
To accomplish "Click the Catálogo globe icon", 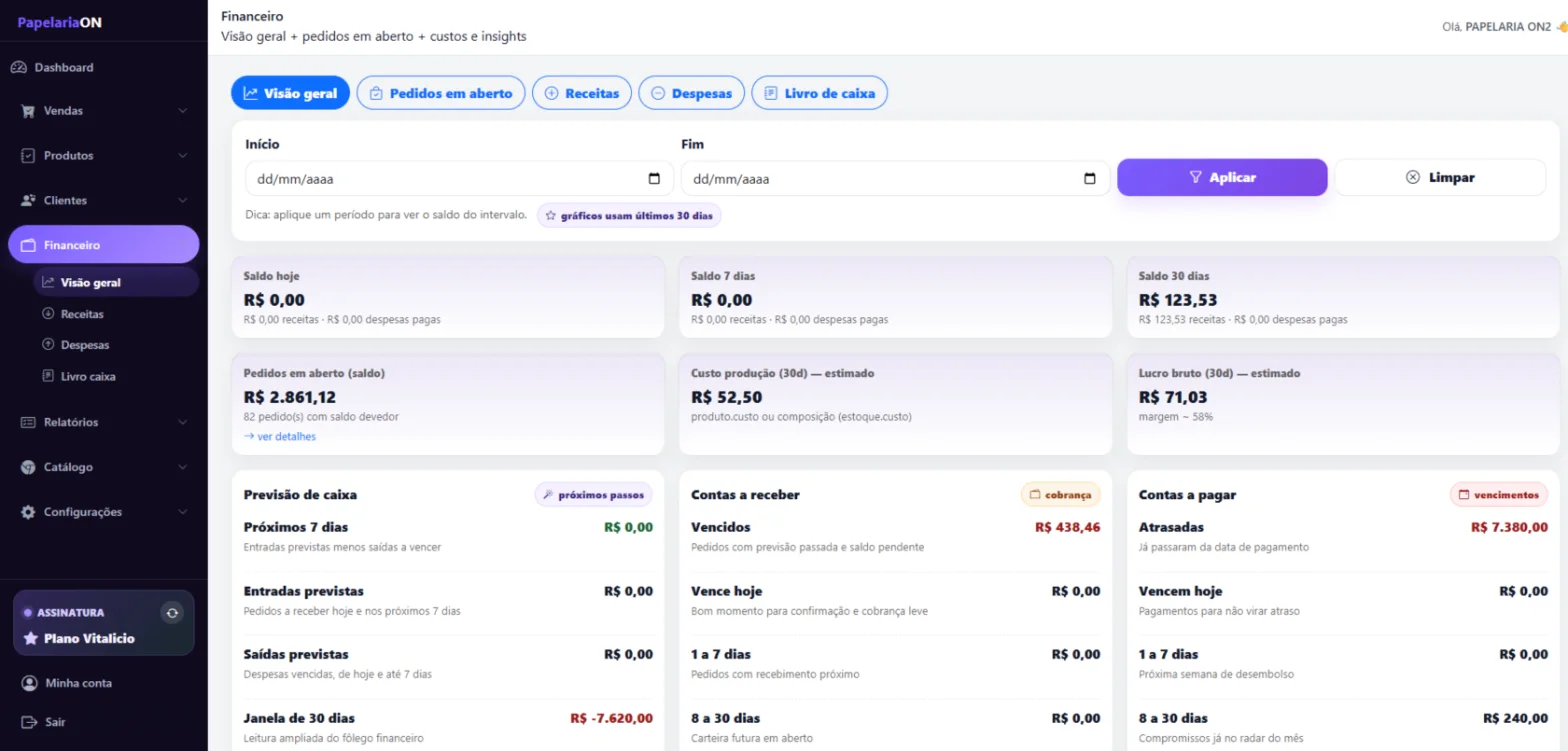I will click(28, 467).
